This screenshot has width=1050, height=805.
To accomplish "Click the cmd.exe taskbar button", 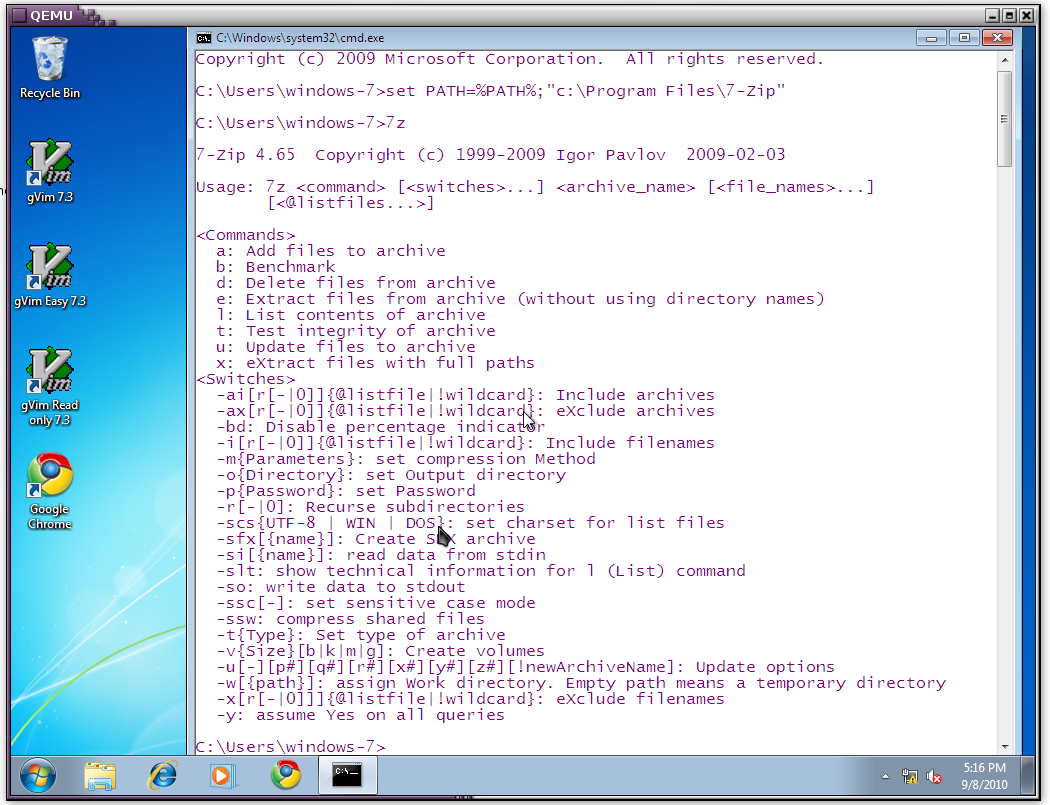I will click(x=347, y=775).
